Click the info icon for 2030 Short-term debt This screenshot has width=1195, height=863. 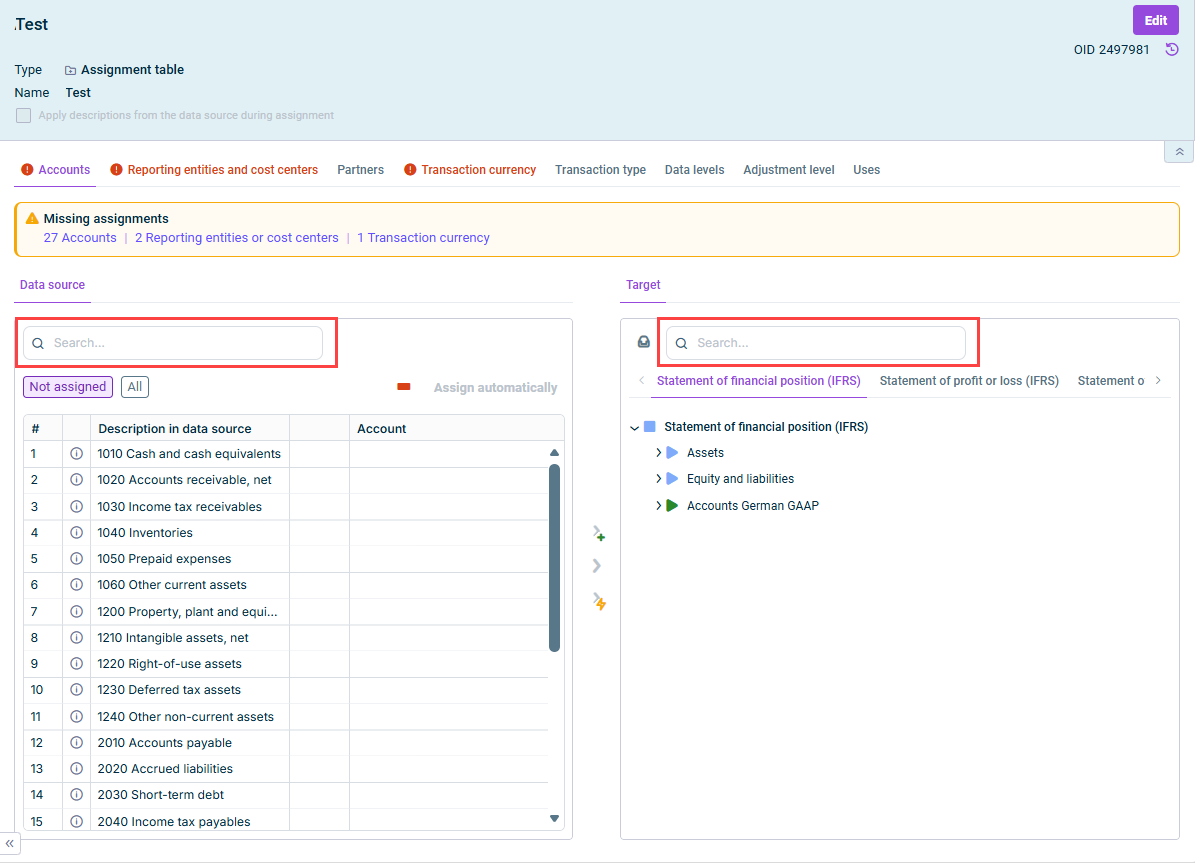(76, 794)
